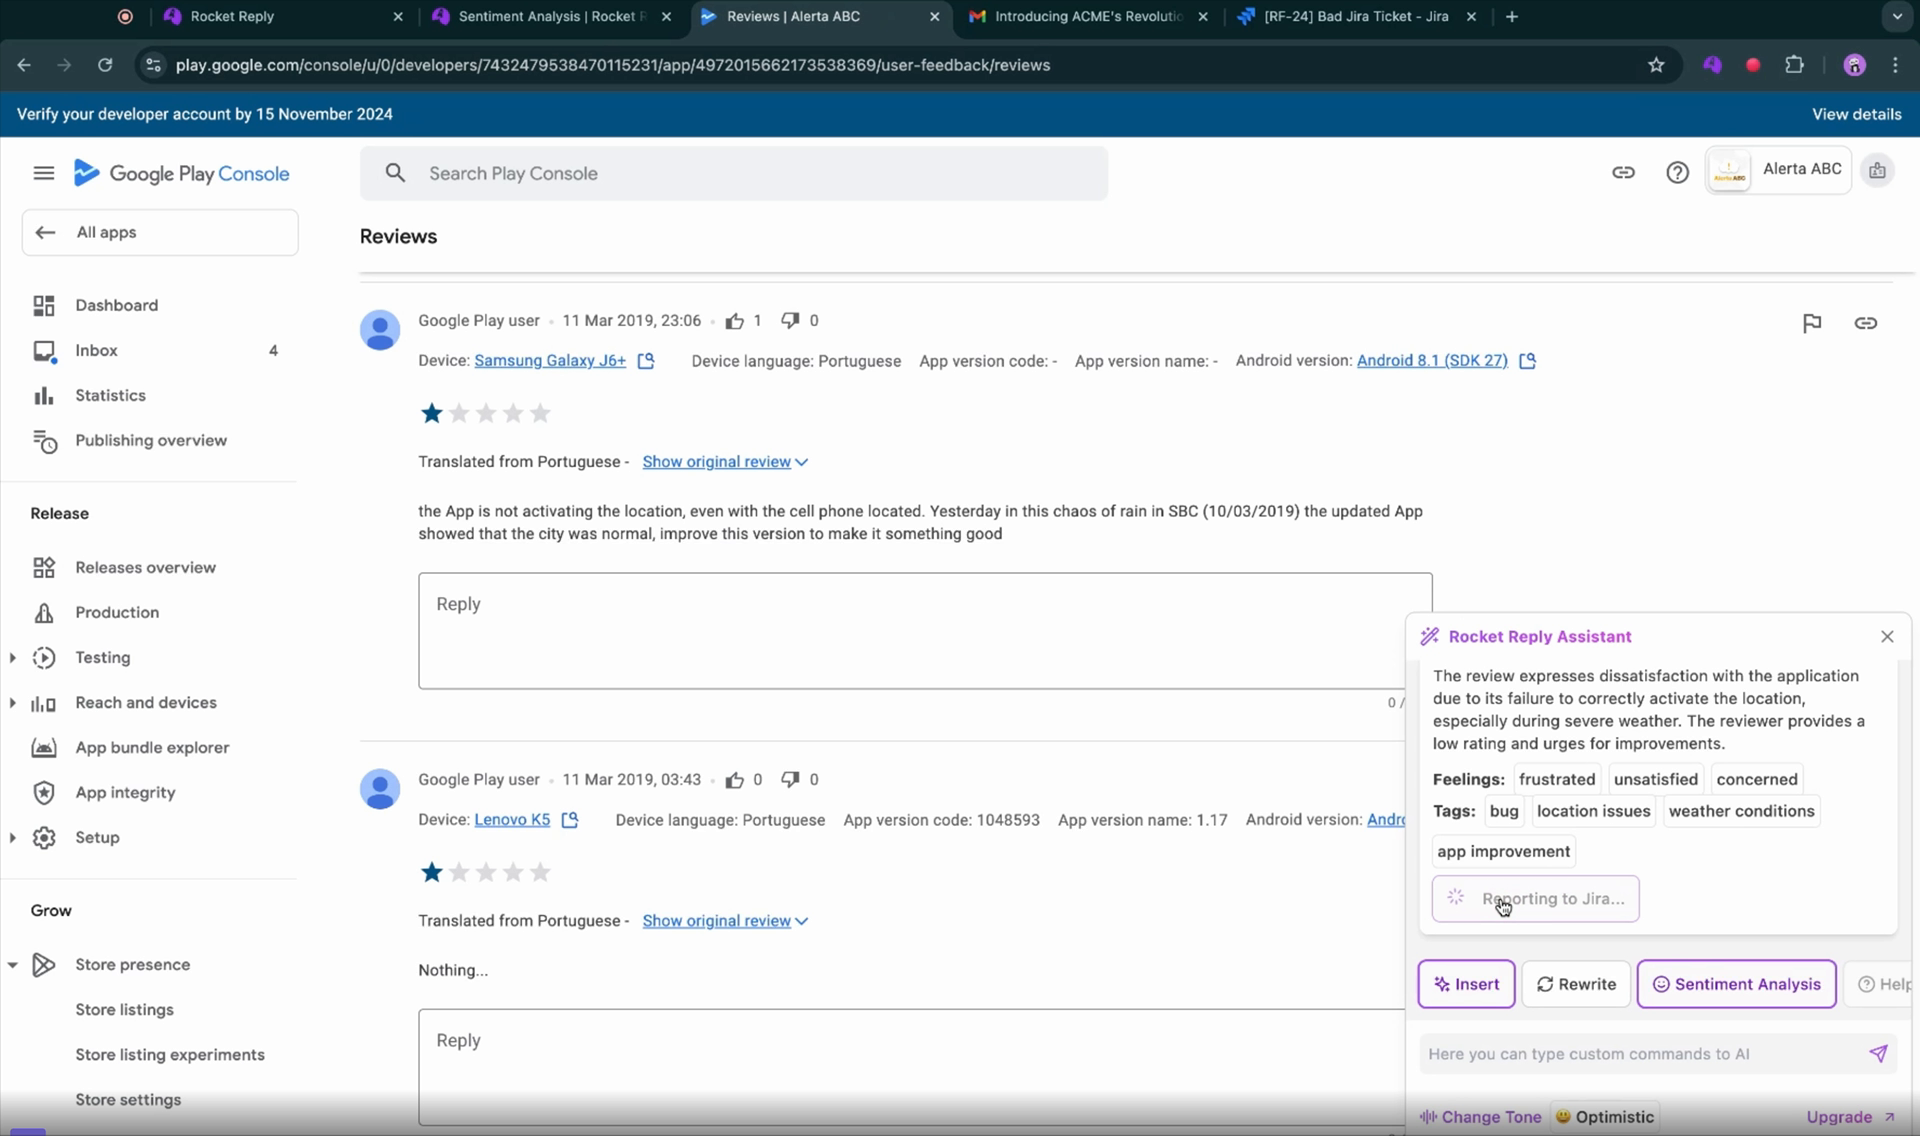Expand the second Show original review
Viewport: 1920px width, 1136px height.
pos(725,920)
